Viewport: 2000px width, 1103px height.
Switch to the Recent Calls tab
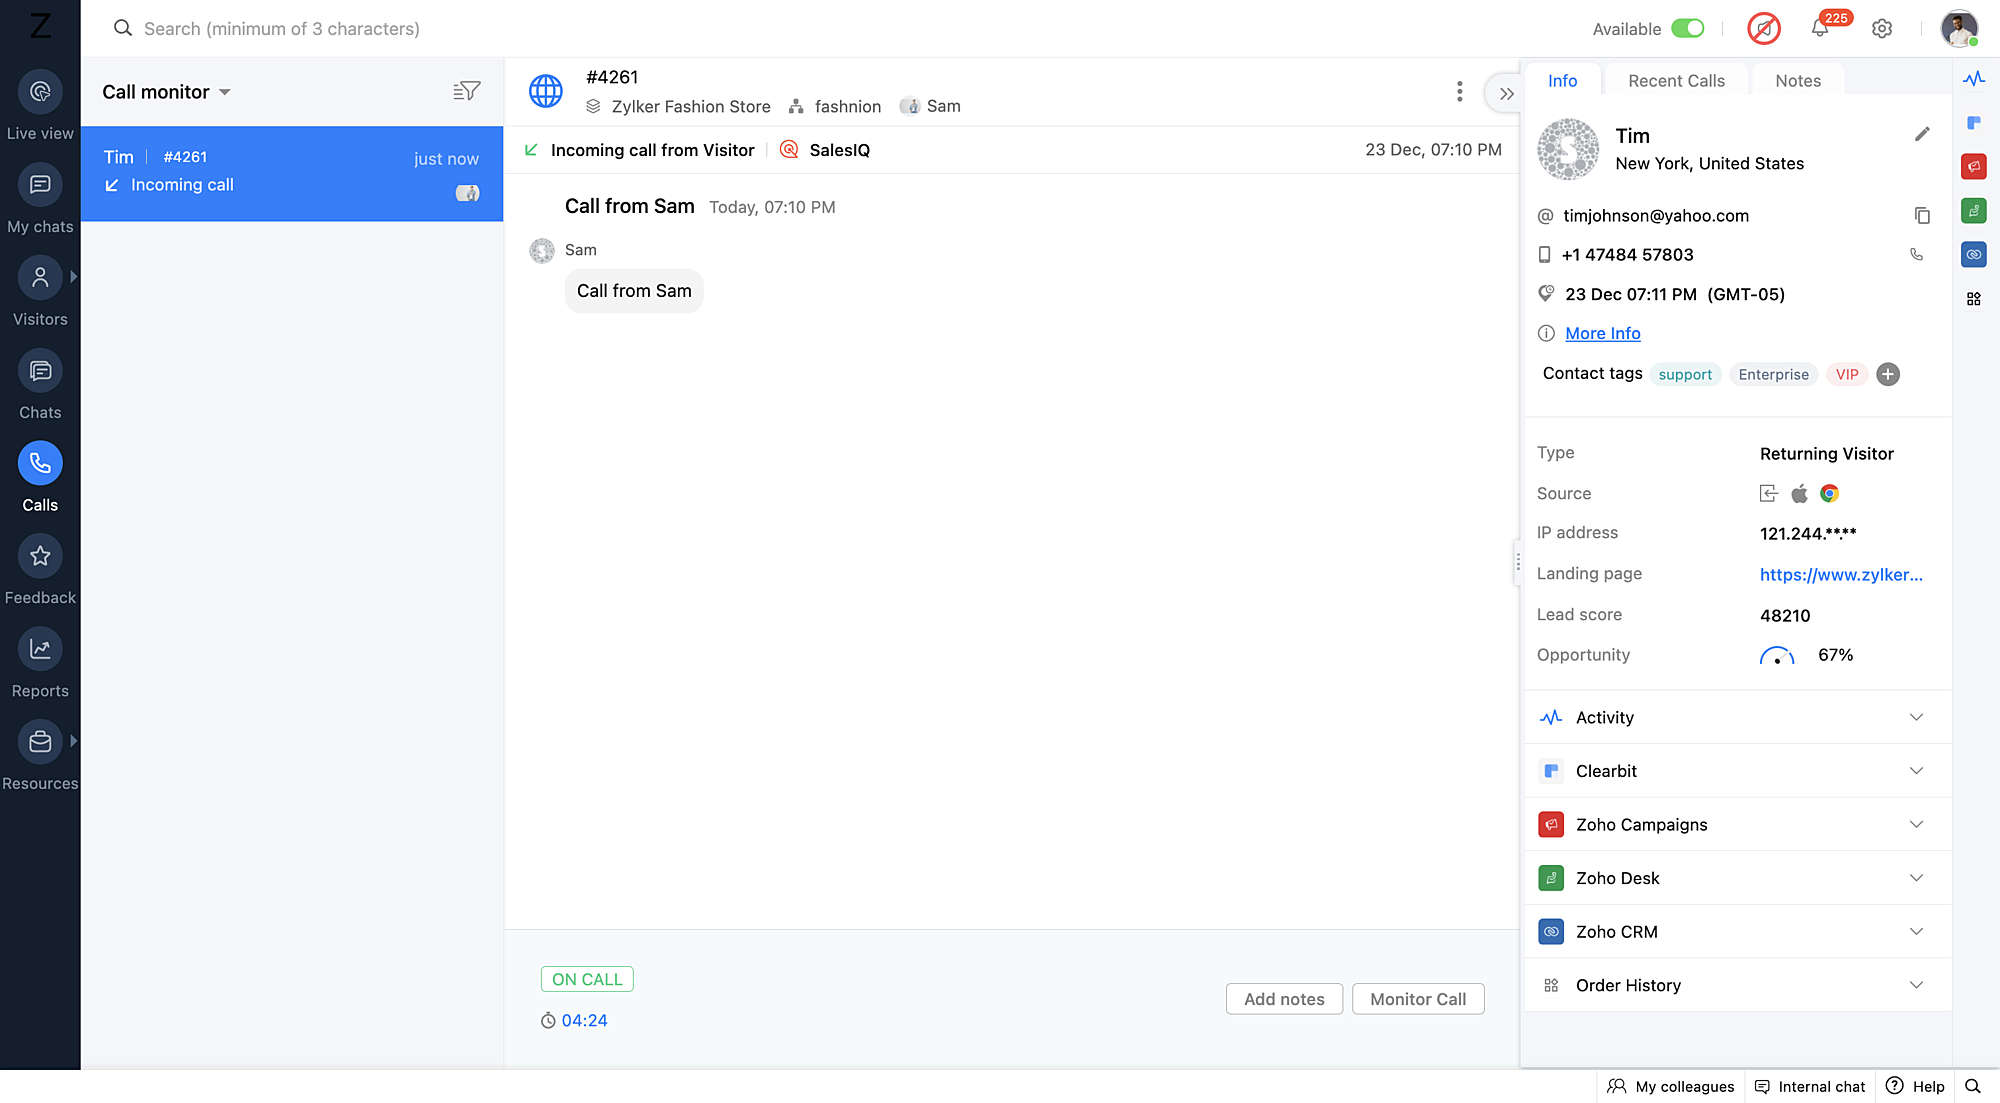click(1676, 81)
